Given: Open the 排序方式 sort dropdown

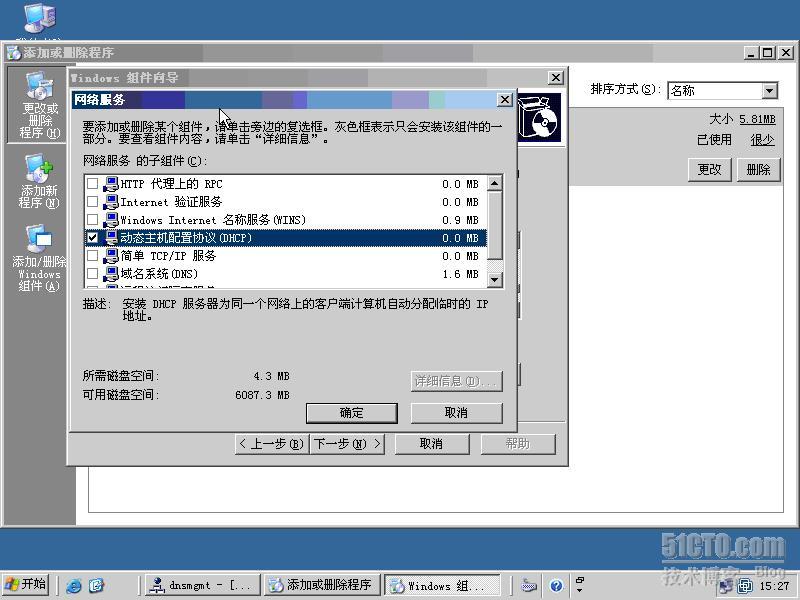Looking at the screenshot, I should coord(769,91).
